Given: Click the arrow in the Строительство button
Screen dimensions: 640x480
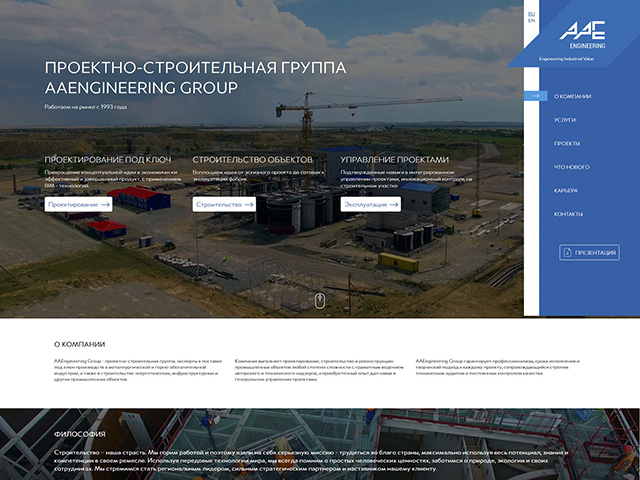Looking at the screenshot, I should click(x=249, y=204).
